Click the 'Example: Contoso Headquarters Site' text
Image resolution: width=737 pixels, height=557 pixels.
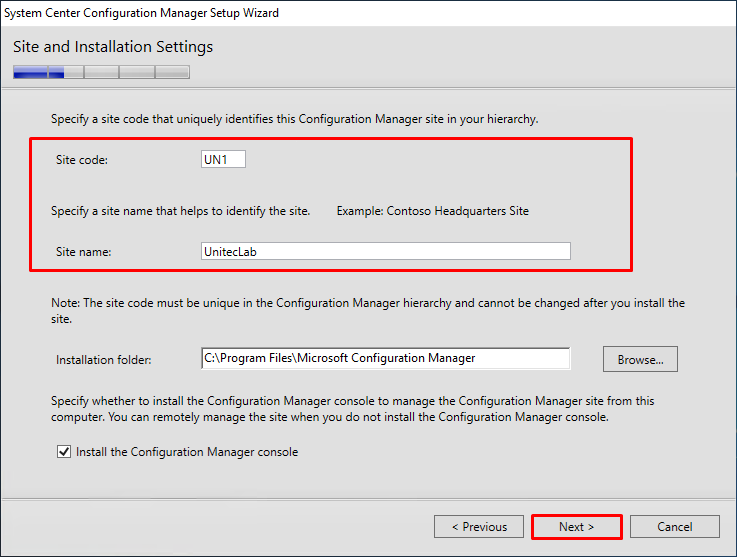coord(432,211)
